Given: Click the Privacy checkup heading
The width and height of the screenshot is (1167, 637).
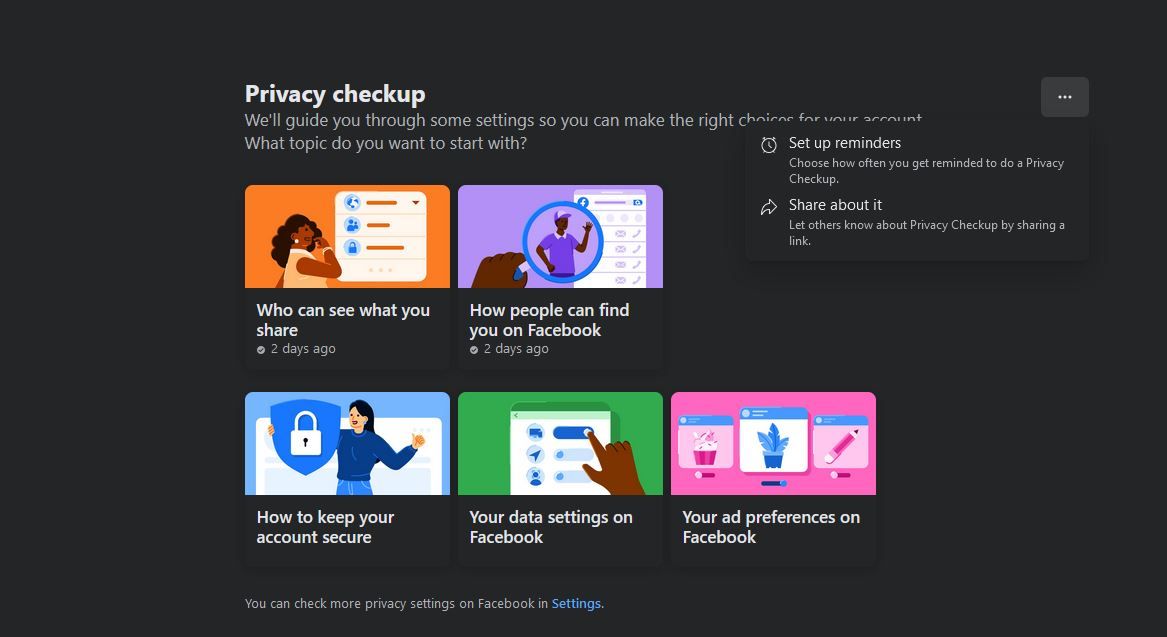Looking at the screenshot, I should pos(335,94).
